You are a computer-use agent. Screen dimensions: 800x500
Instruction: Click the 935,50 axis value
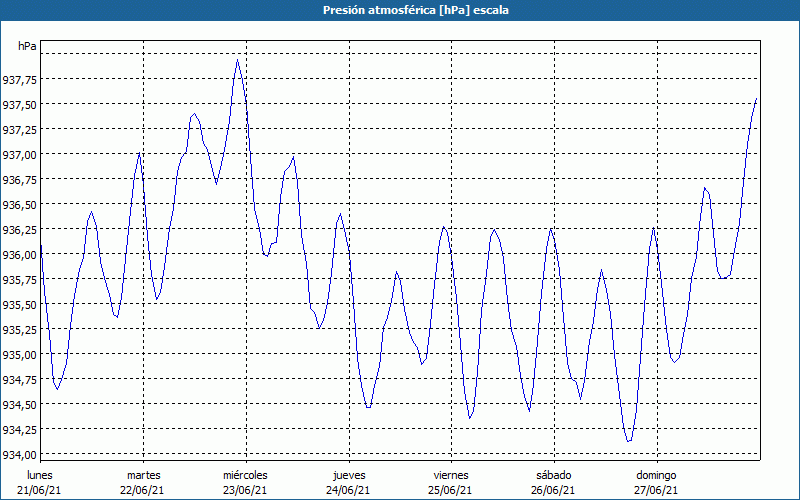[x=19, y=304]
